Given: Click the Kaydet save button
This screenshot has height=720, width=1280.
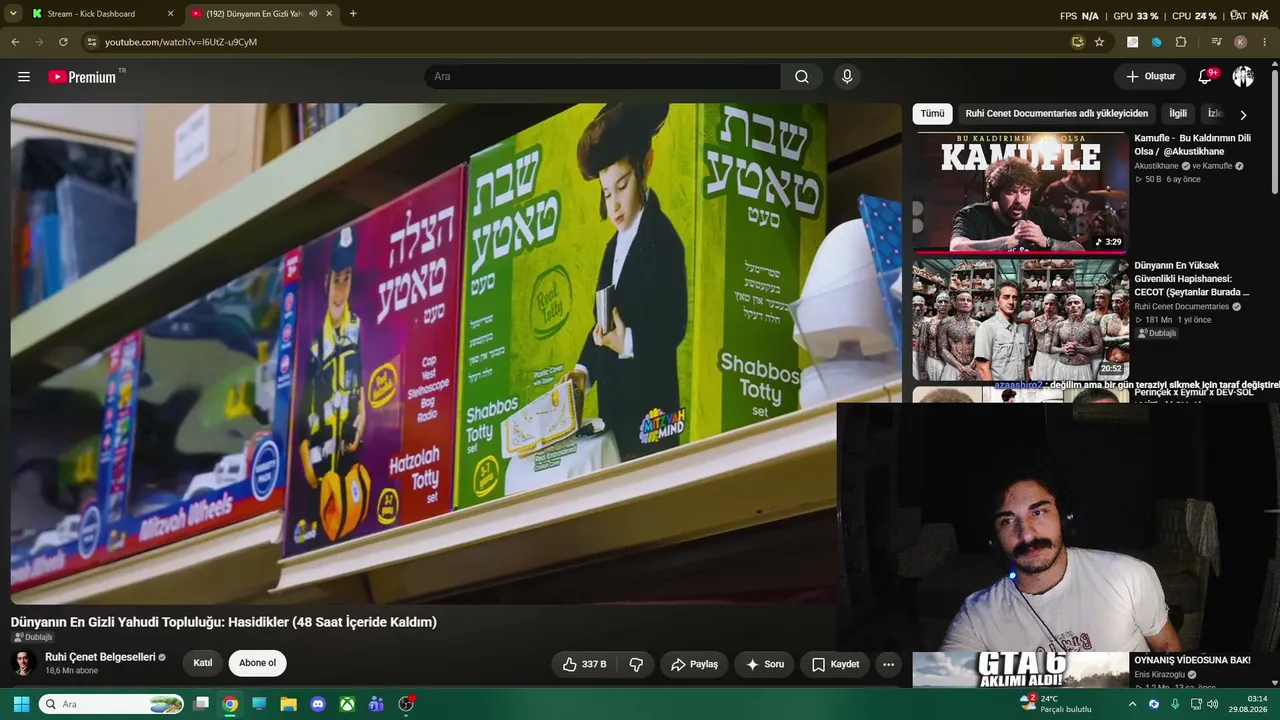Looking at the screenshot, I should pos(835,664).
